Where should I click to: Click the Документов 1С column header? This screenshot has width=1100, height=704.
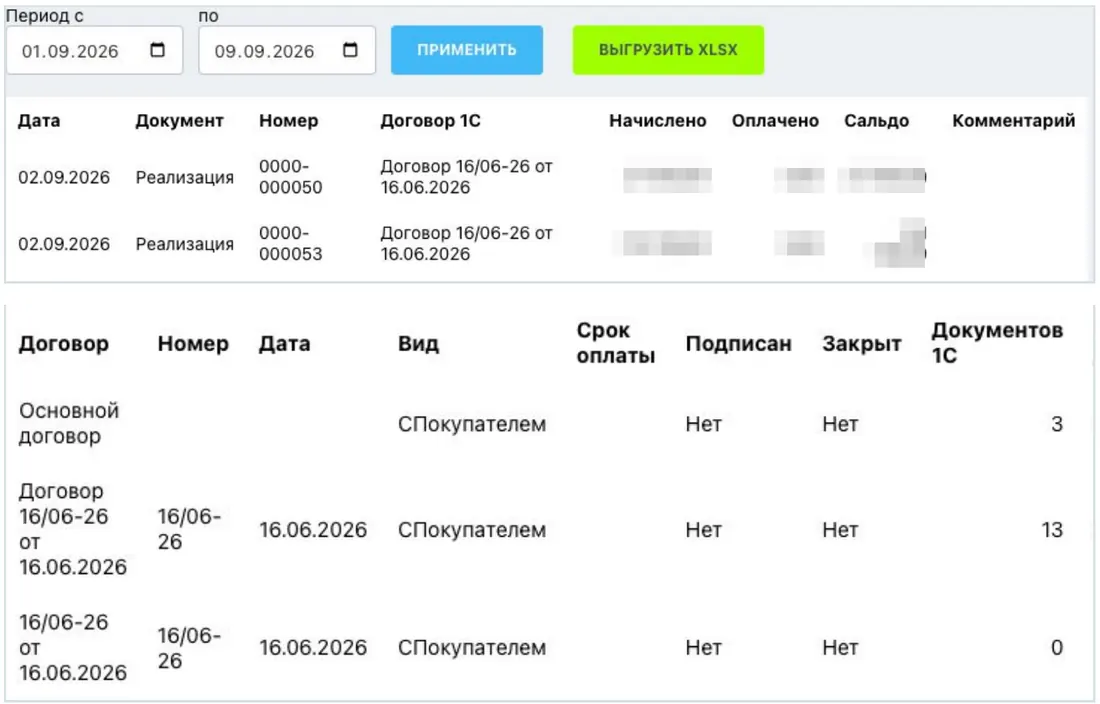click(x=997, y=343)
